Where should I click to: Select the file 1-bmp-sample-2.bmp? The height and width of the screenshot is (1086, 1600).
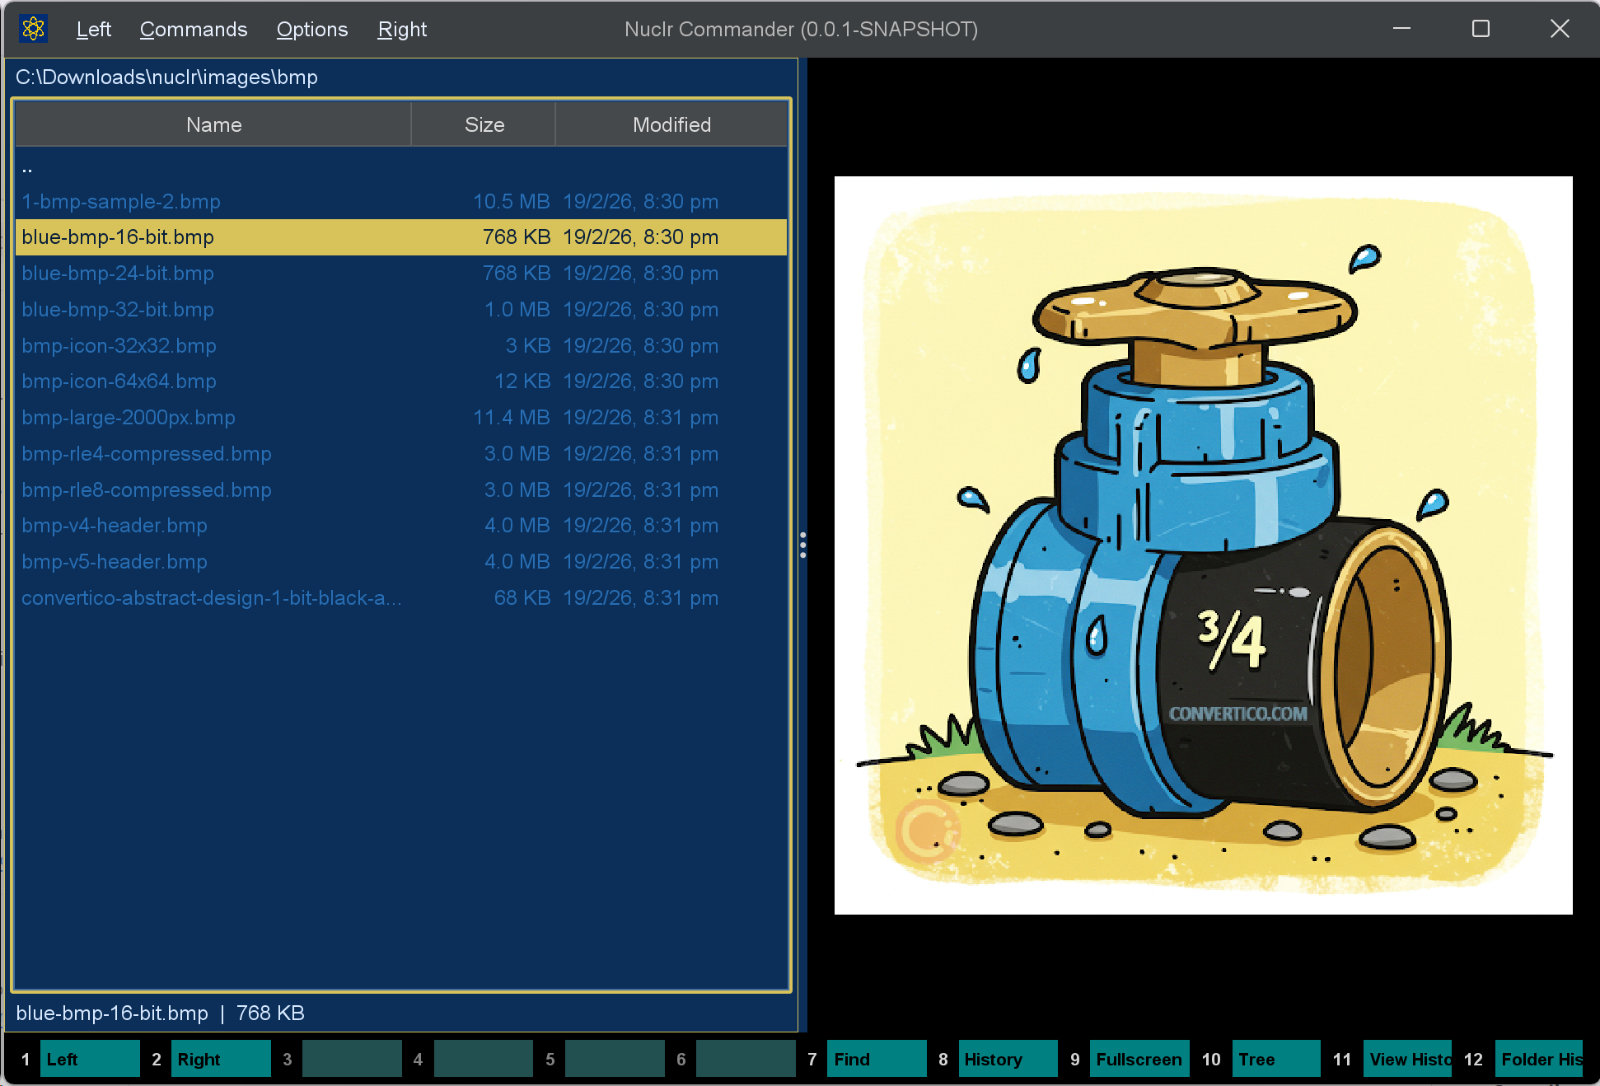[x=402, y=201]
